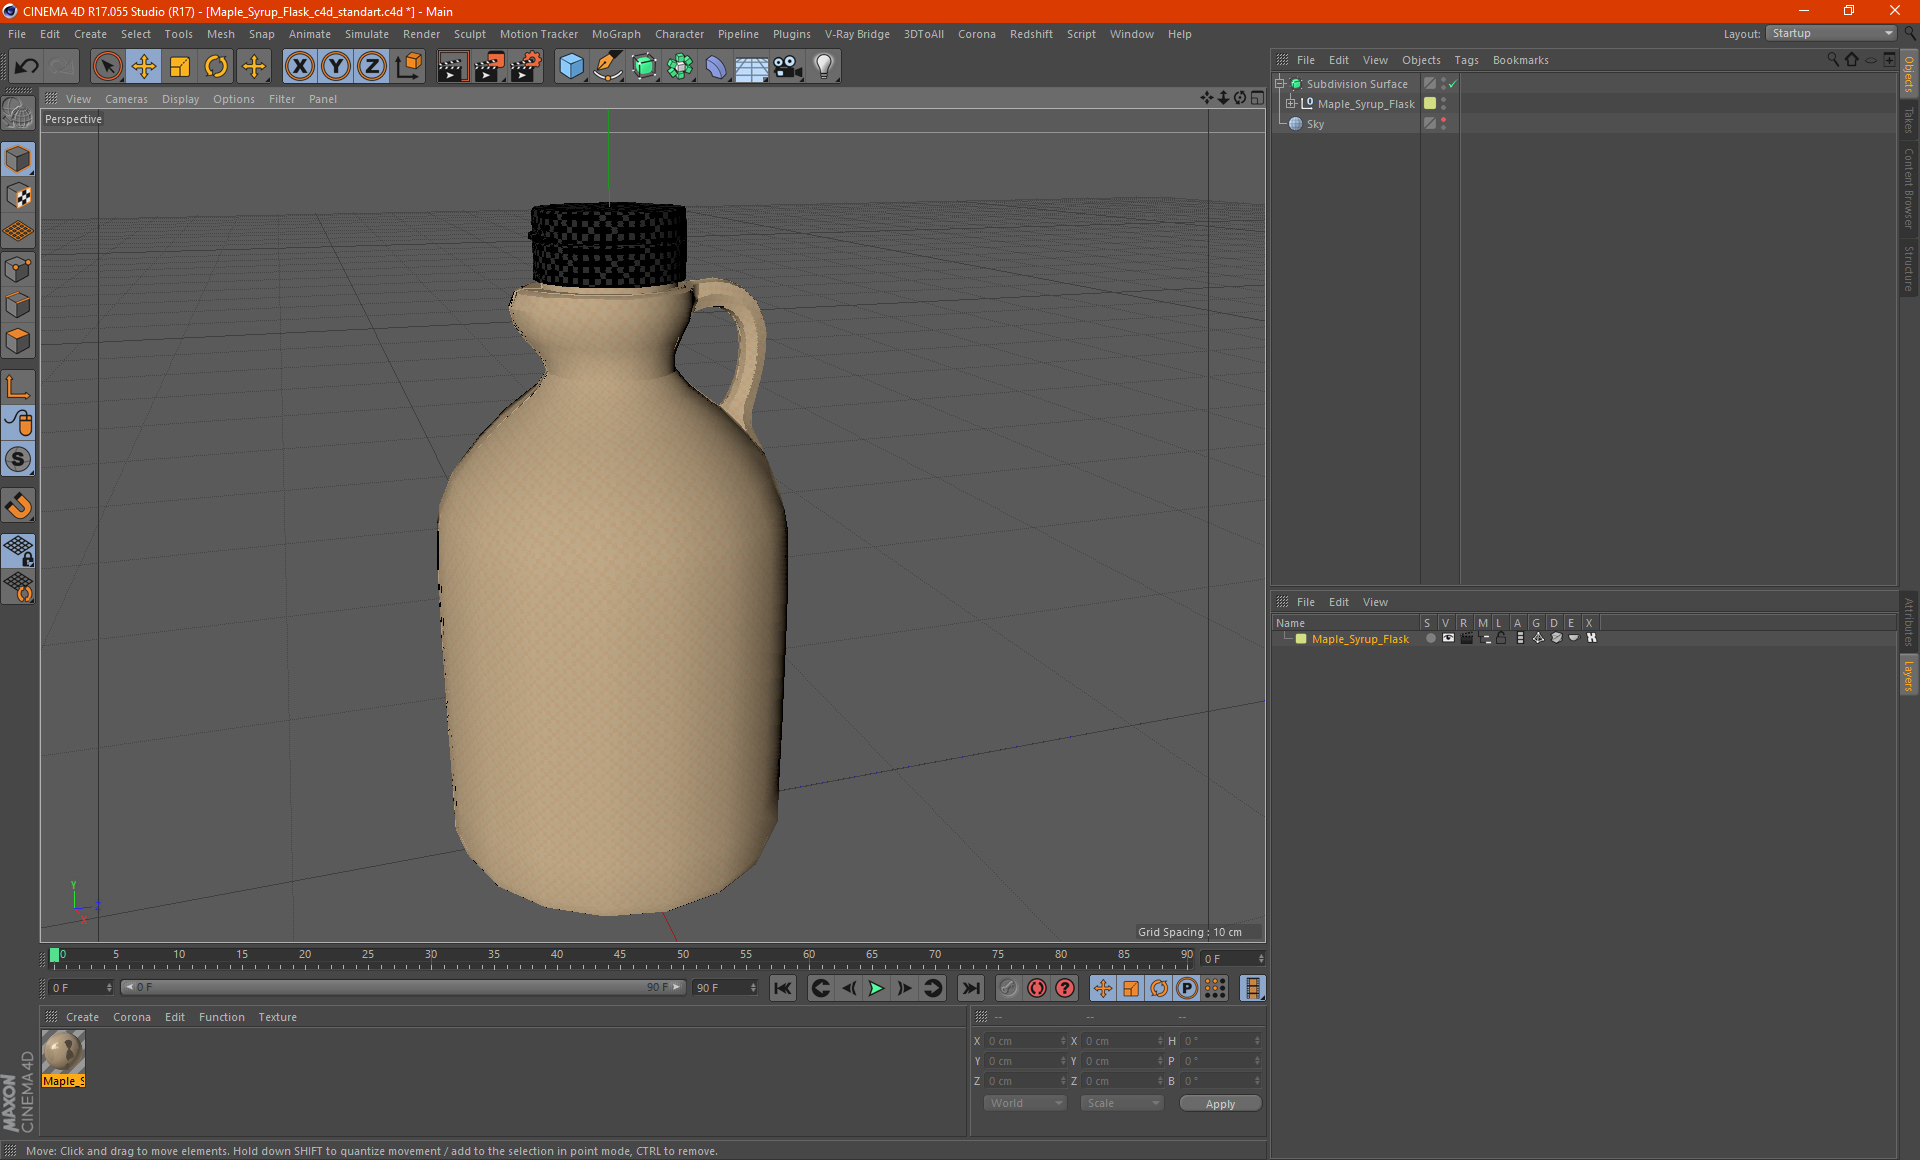Toggle Maple_Syrup_Flask layer Lock

pos(1501,638)
